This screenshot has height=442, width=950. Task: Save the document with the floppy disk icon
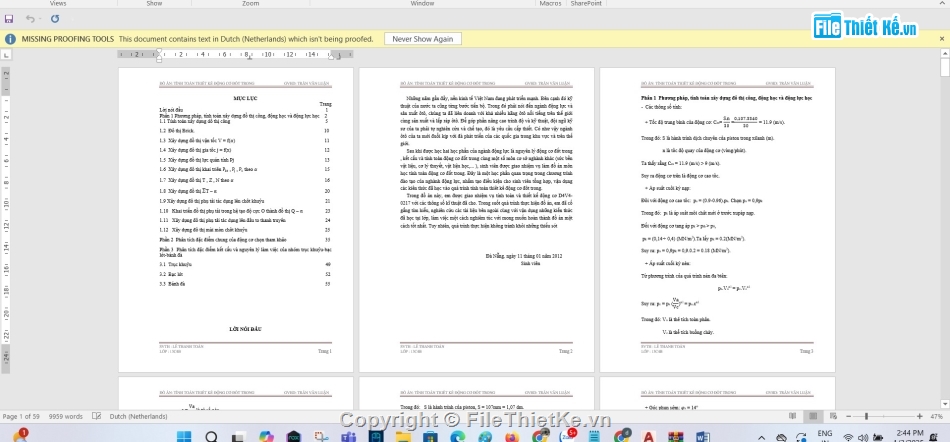(8, 19)
